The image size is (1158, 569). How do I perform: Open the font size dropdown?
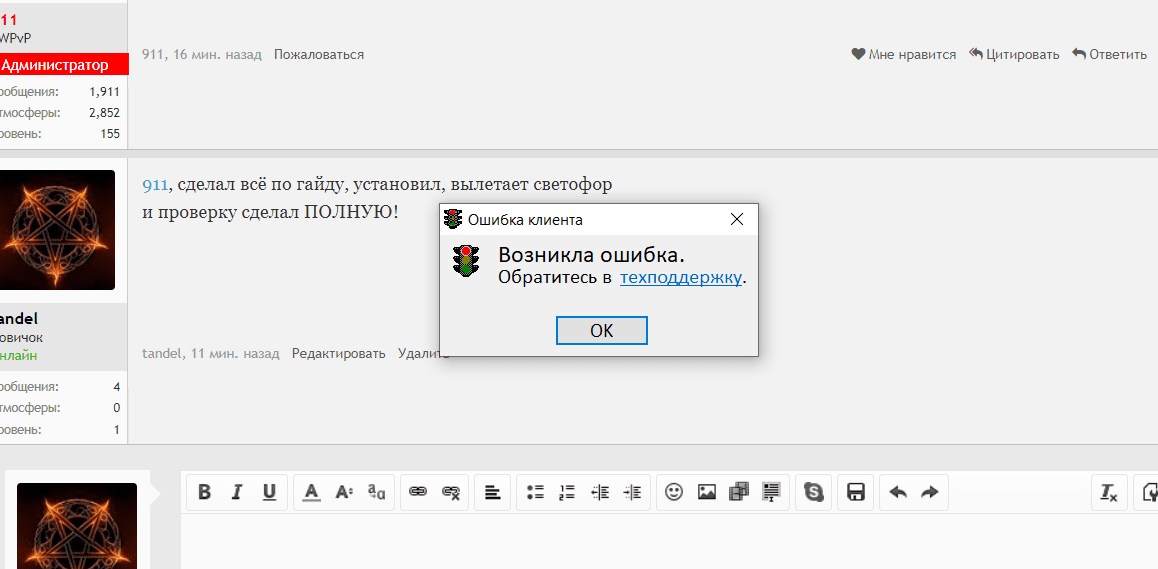(344, 492)
